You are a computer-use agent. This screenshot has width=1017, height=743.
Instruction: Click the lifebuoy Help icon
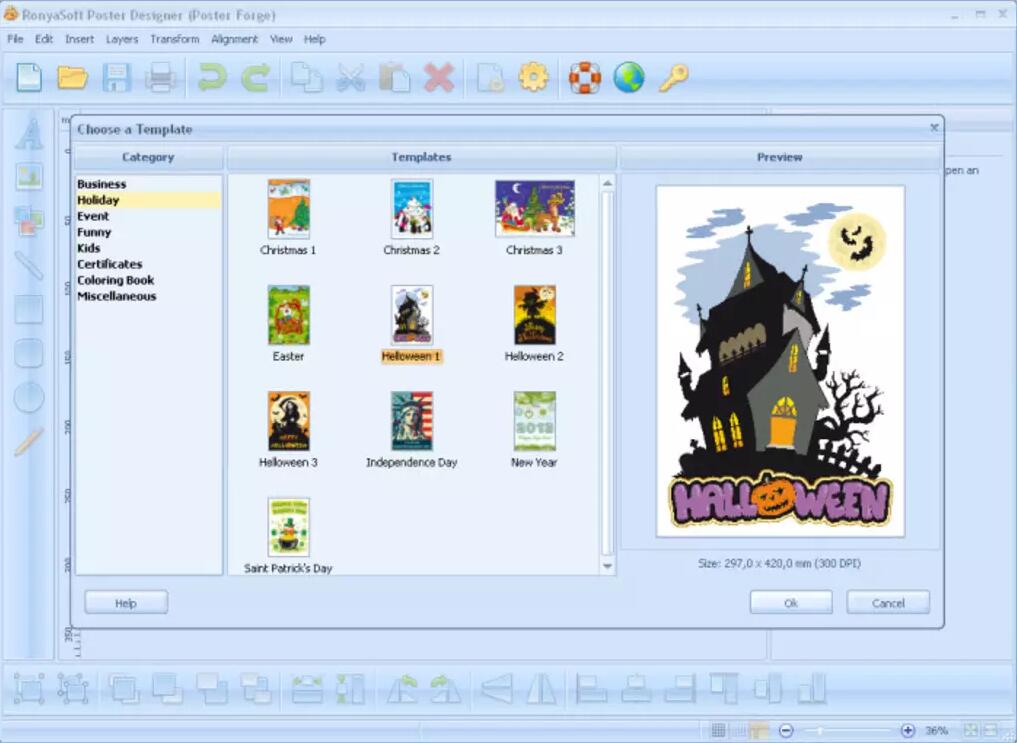585,78
